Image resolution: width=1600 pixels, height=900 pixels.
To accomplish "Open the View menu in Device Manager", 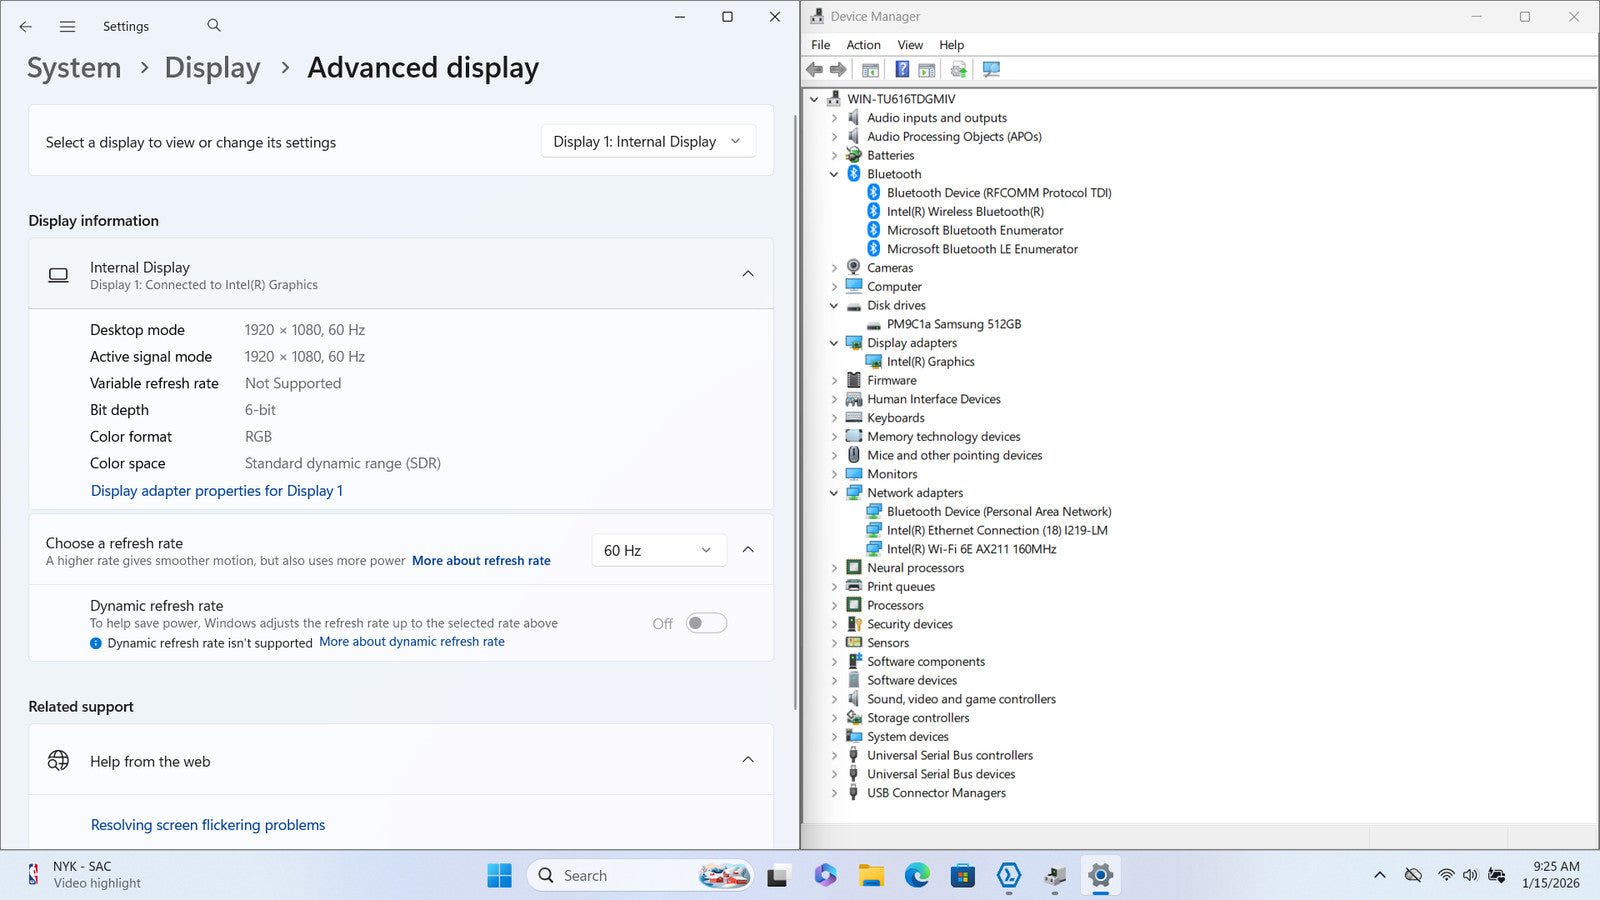I will click(910, 45).
